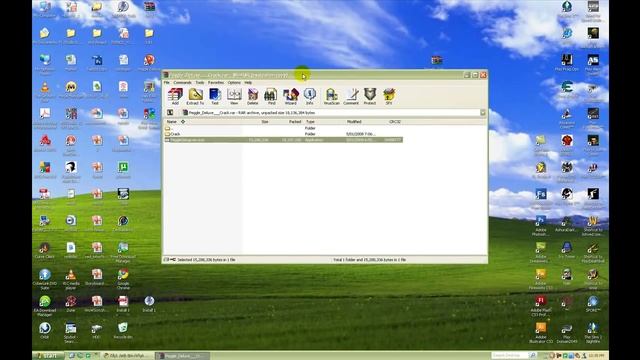Sort by the Packed column header
Screen dimensions: 640x360
(x=295, y=122)
